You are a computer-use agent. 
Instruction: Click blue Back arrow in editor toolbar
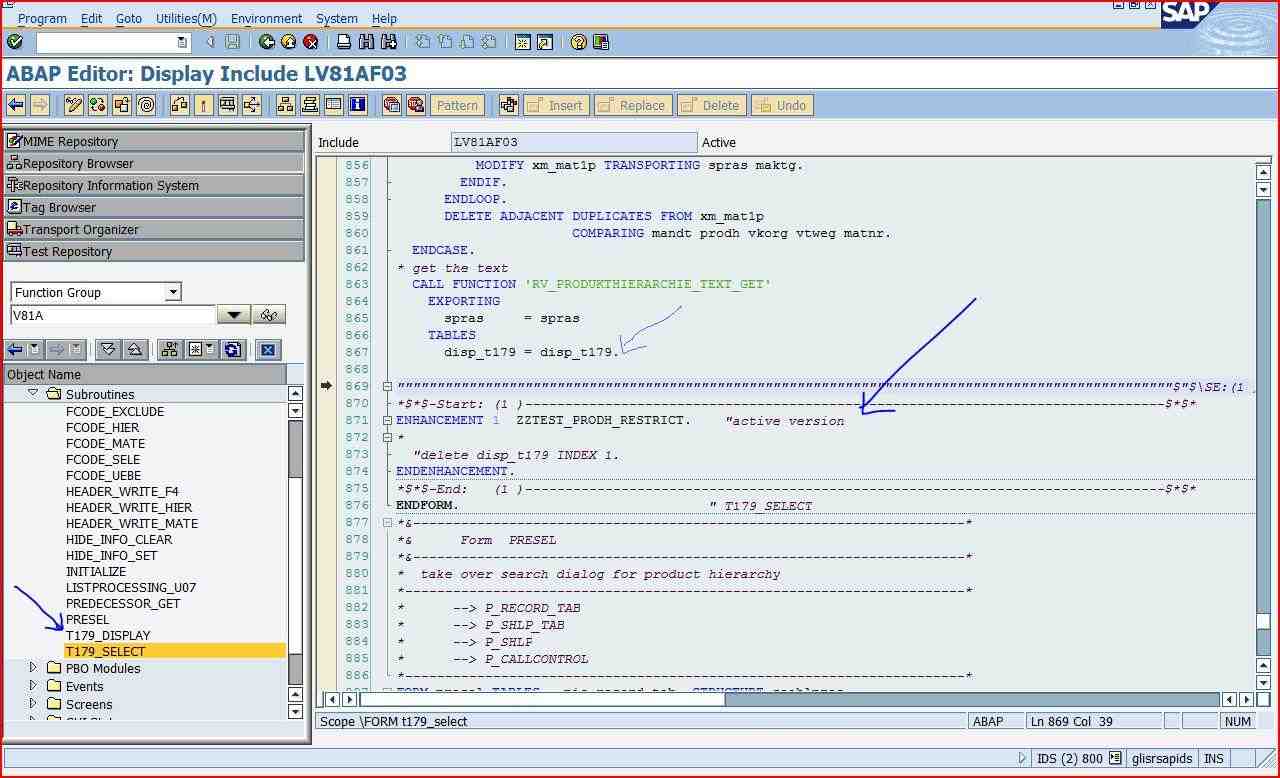coord(16,105)
